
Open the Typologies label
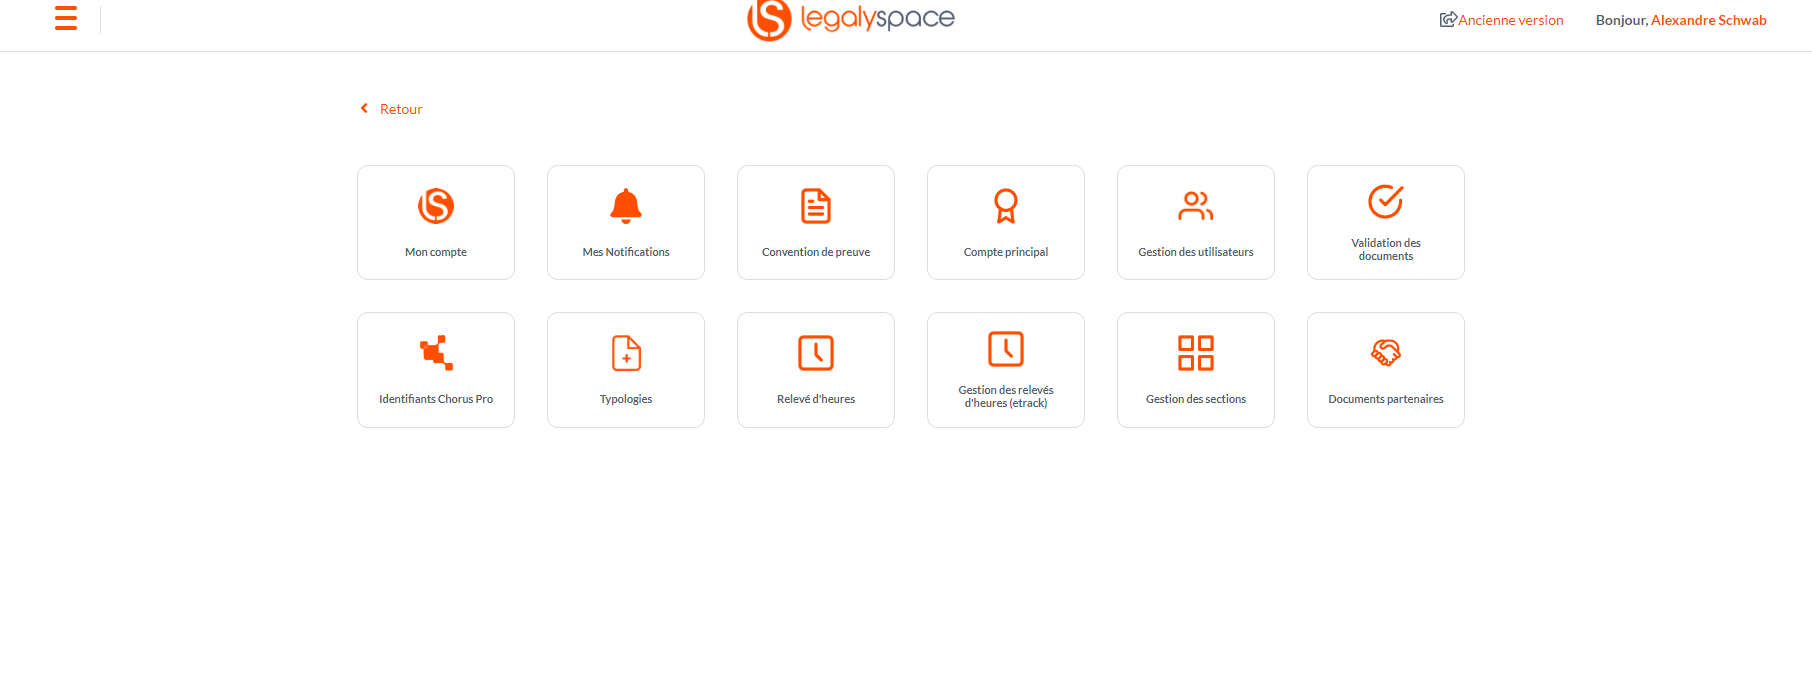[626, 399]
